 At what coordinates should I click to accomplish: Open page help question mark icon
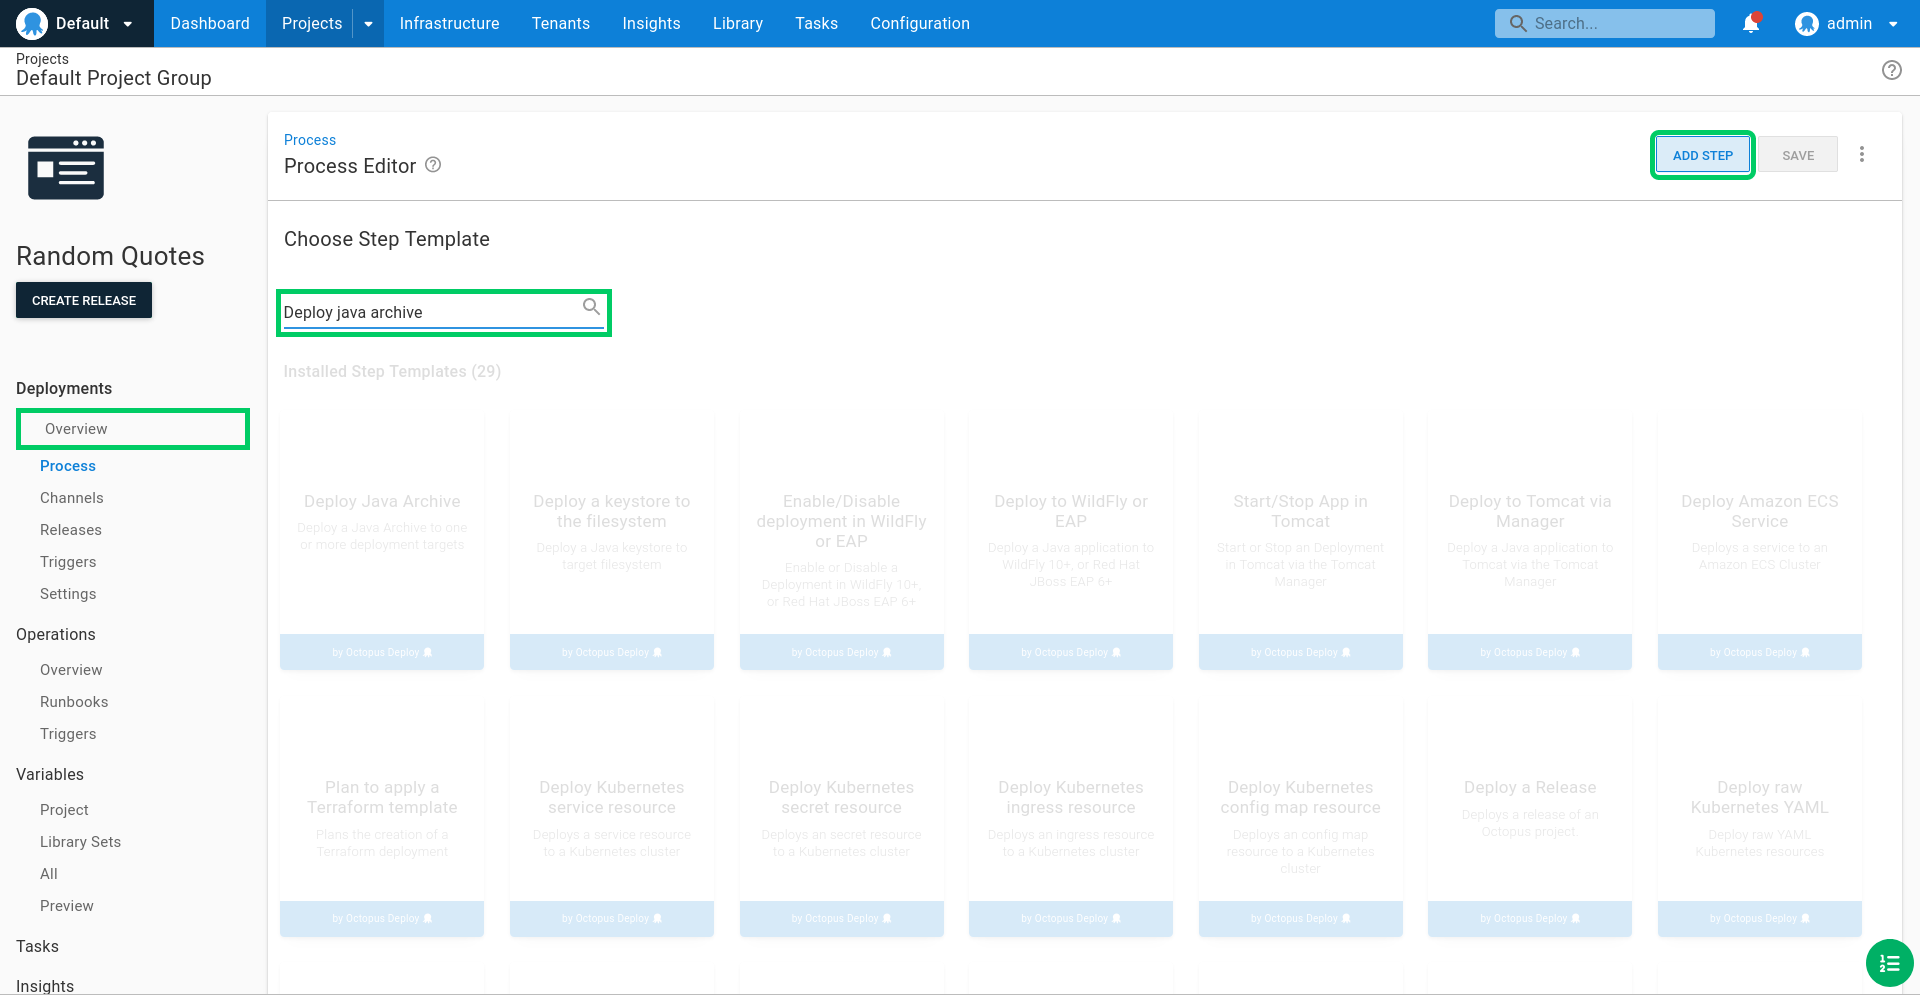pyautogui.click(x=1892, y=70)
